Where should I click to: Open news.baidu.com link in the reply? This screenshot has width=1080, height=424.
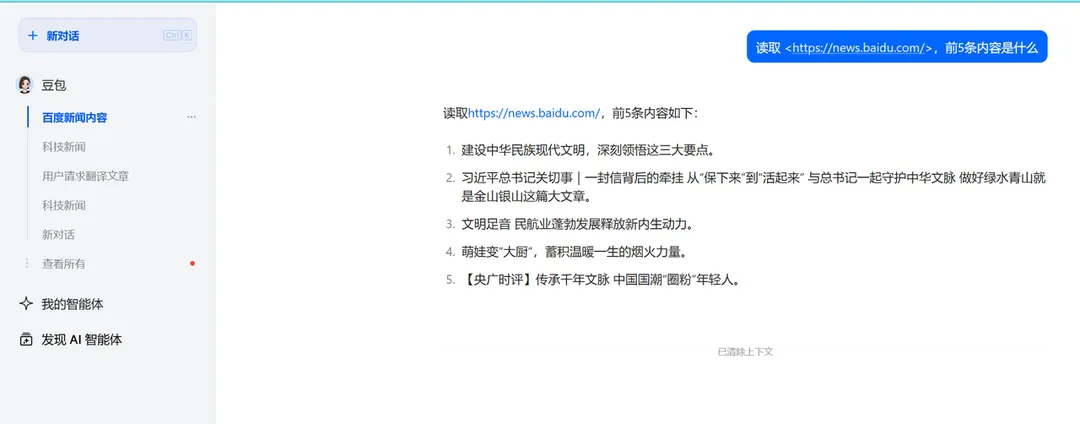(x=534, y=113)
